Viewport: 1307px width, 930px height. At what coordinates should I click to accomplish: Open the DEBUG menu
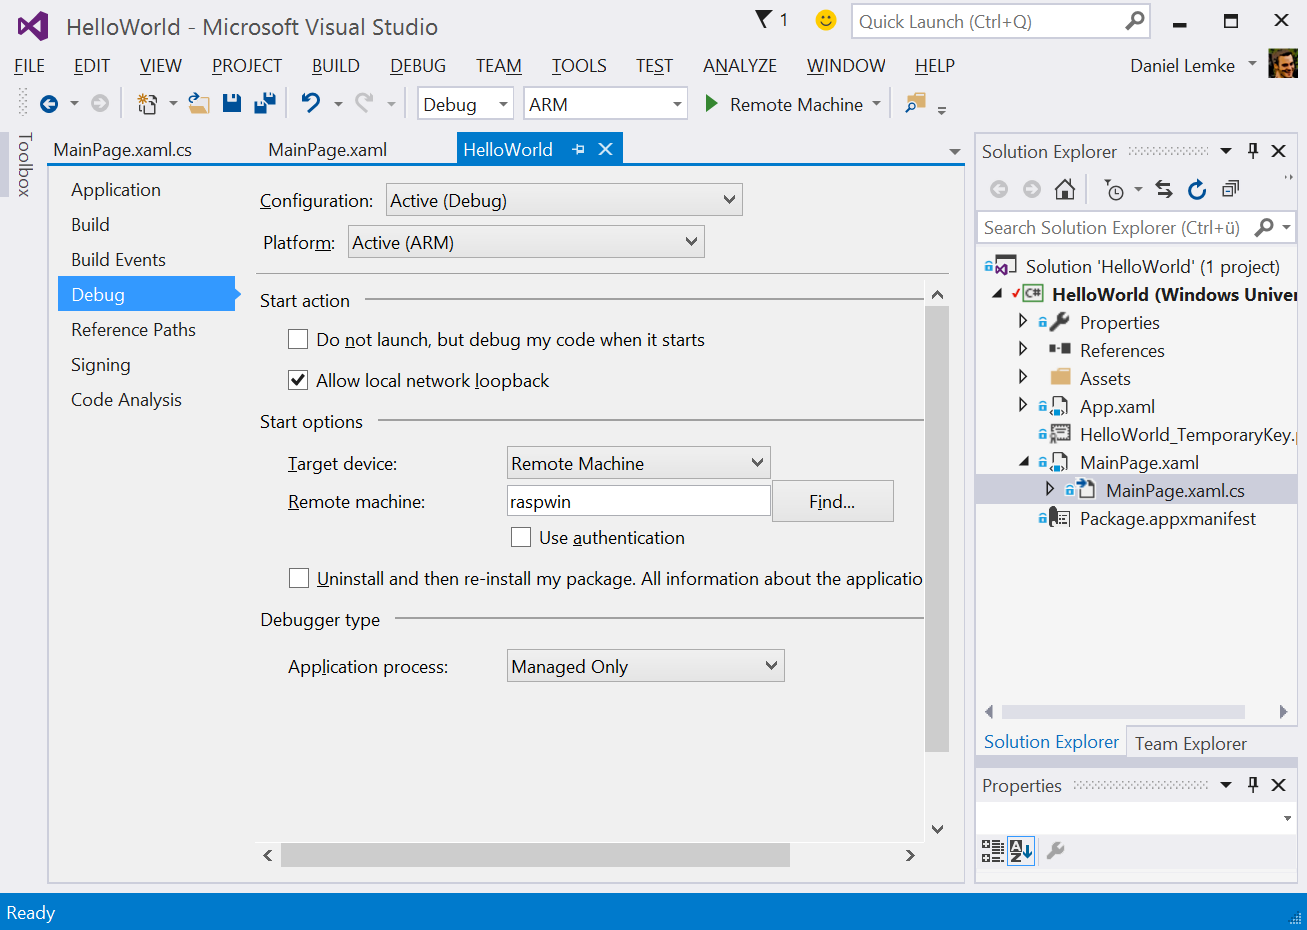pos(418,66)
